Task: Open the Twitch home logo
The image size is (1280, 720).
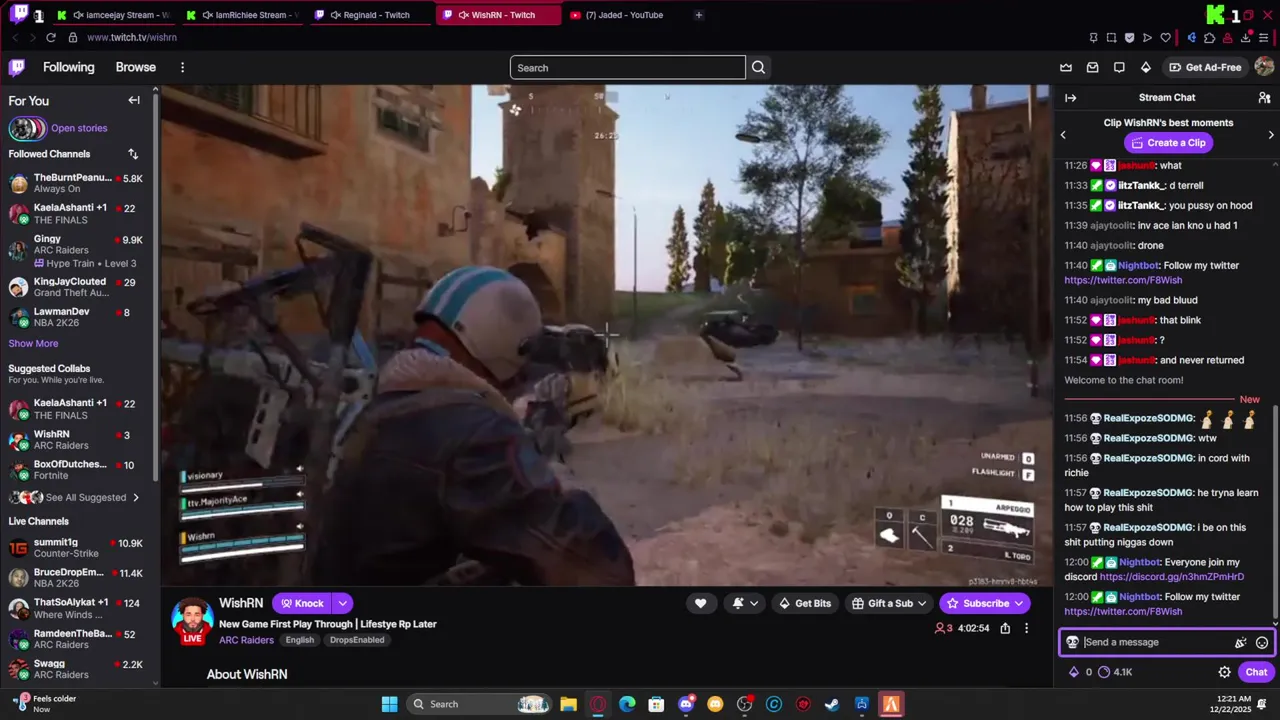Action: coord(17,67)
